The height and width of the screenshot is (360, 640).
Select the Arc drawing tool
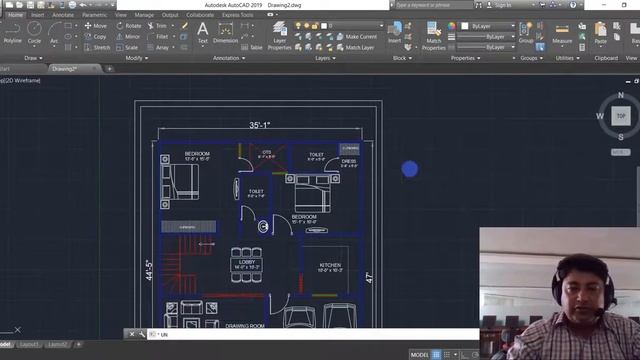pos(54,33)
